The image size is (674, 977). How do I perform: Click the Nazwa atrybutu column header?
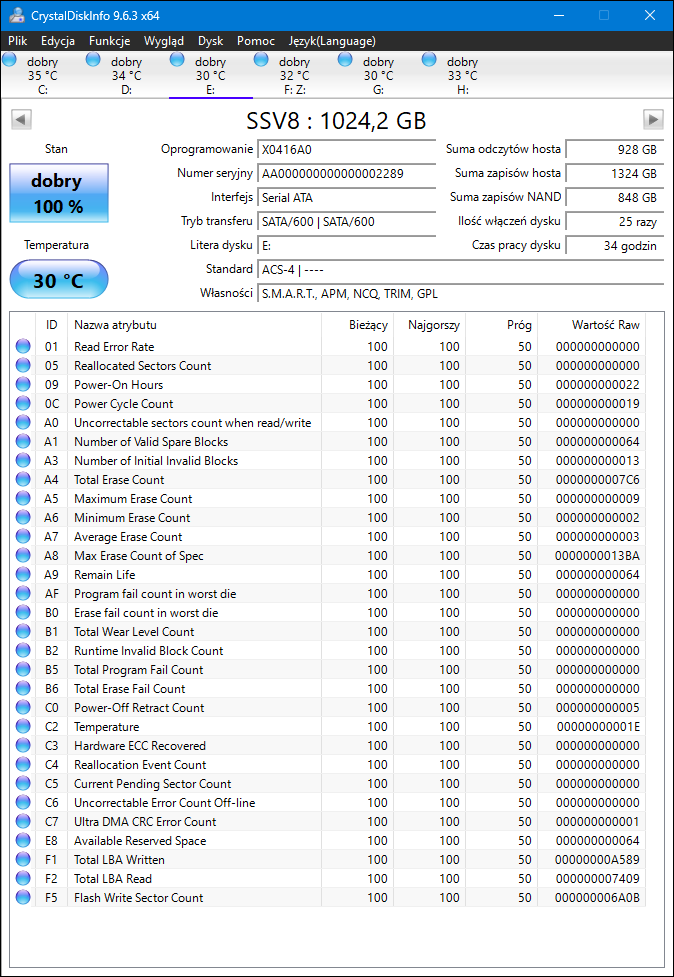(194, 325)
